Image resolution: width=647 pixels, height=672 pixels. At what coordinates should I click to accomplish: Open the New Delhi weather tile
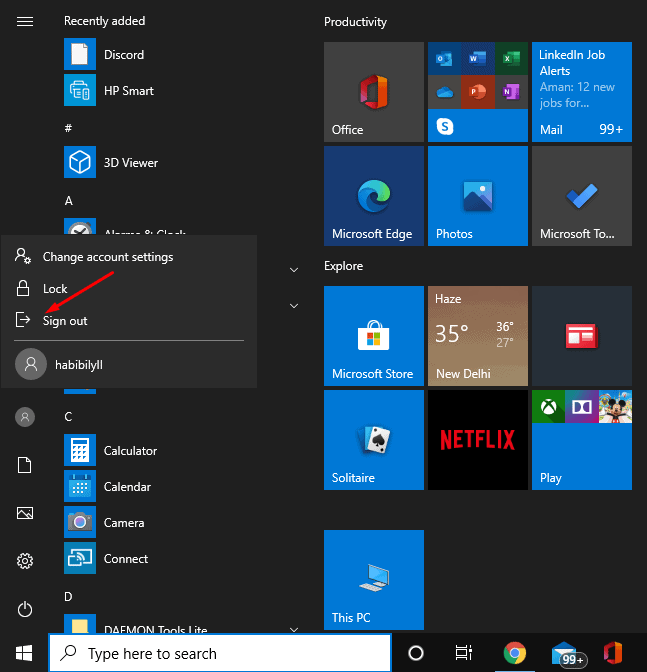(478, 336)
